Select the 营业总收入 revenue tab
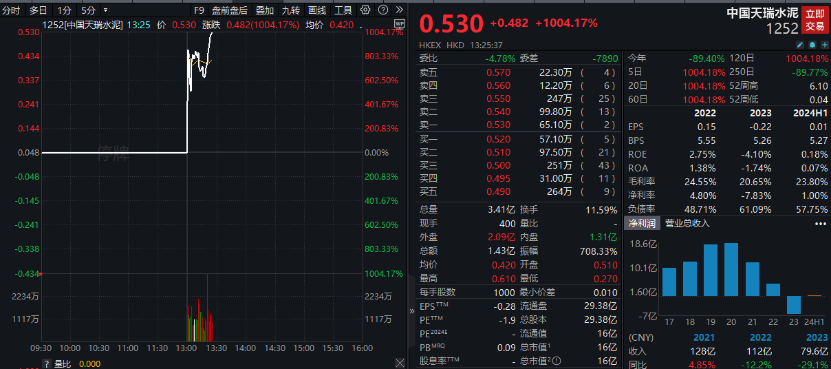Viewport: 831px width, 369px height. pos(687,223)
